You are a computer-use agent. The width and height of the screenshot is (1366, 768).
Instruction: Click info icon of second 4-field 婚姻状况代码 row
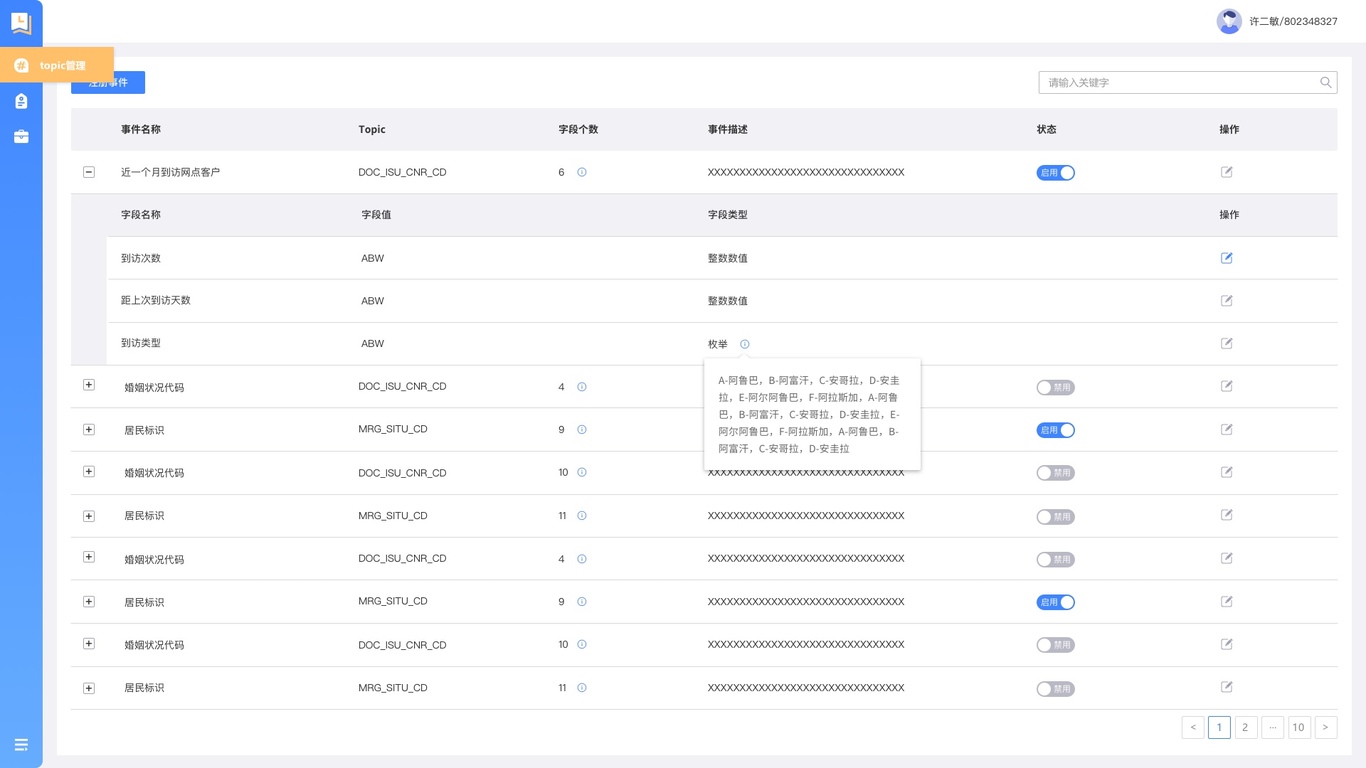582,559
